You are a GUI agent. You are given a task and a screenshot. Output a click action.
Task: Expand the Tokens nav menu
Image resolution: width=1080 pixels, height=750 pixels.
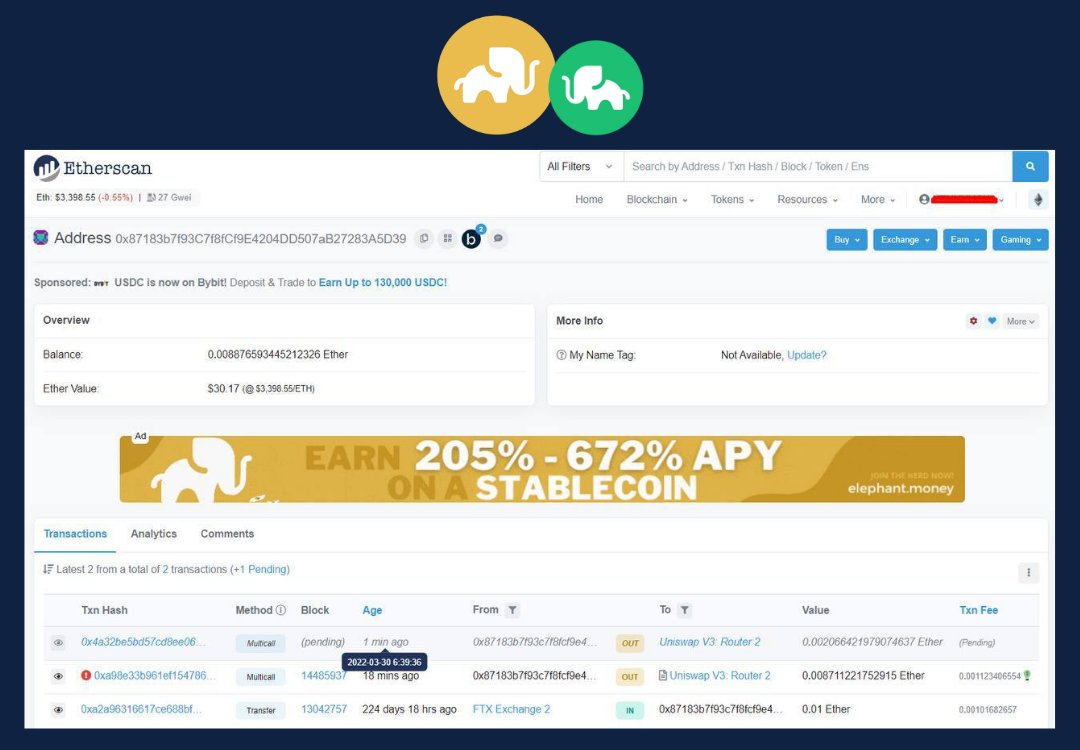732,200
